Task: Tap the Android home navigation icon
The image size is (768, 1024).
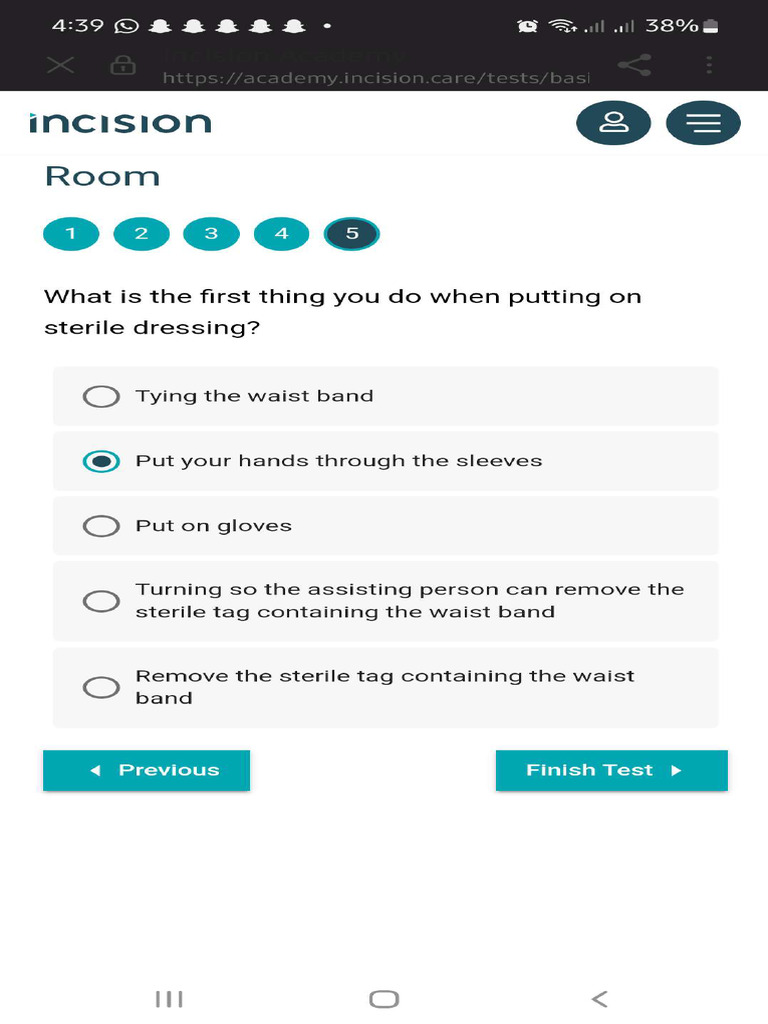Action: (x=384, y=999)
